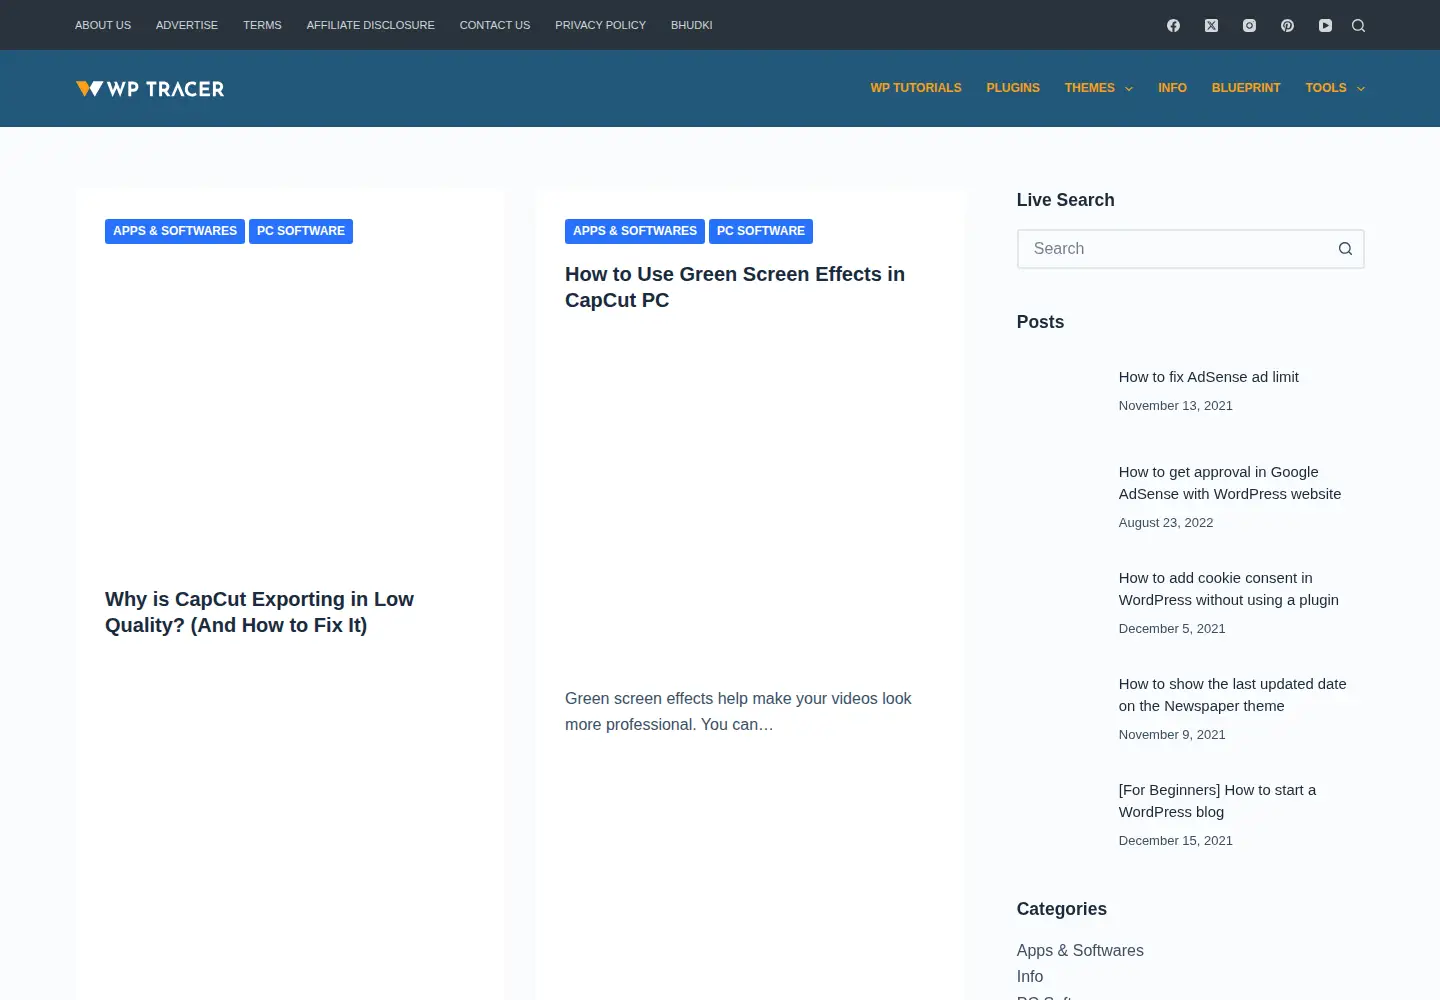Open the How to fix AdSense ad limit post
Image resolution: width=1440 pixels, height=1000 pixels.
pos(1208,377)
